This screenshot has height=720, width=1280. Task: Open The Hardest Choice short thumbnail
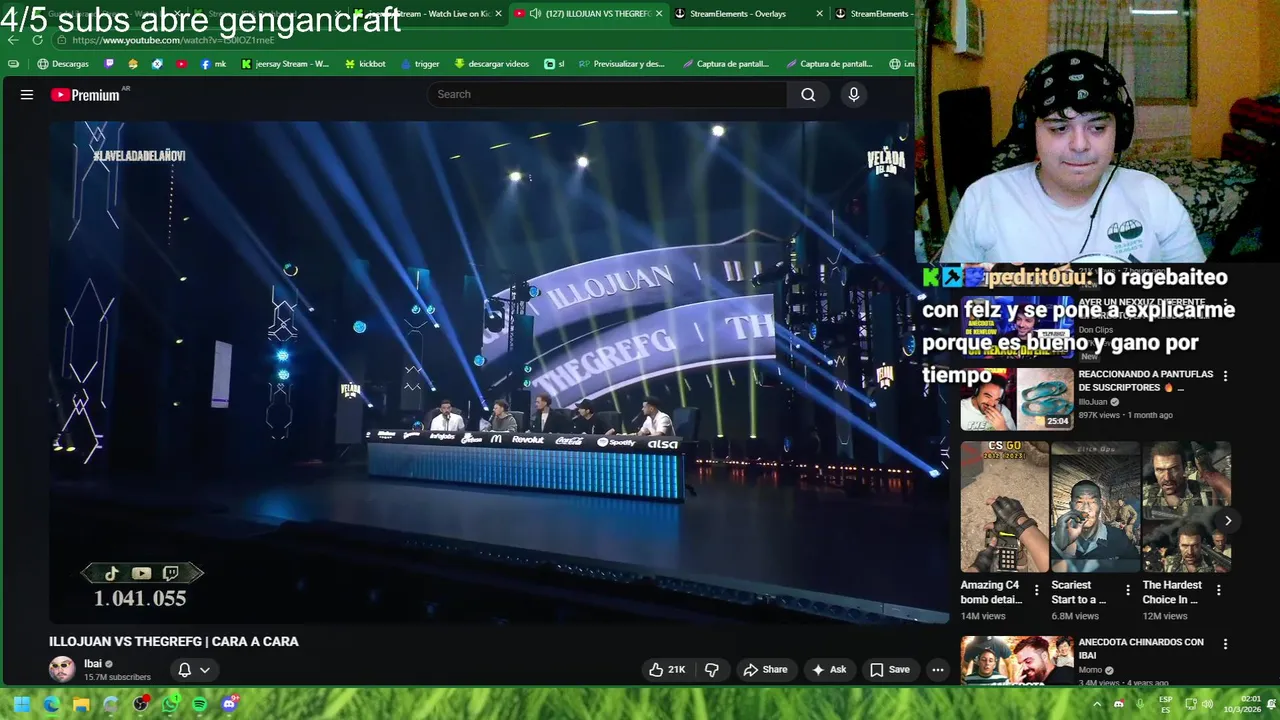coord(1186,507)
